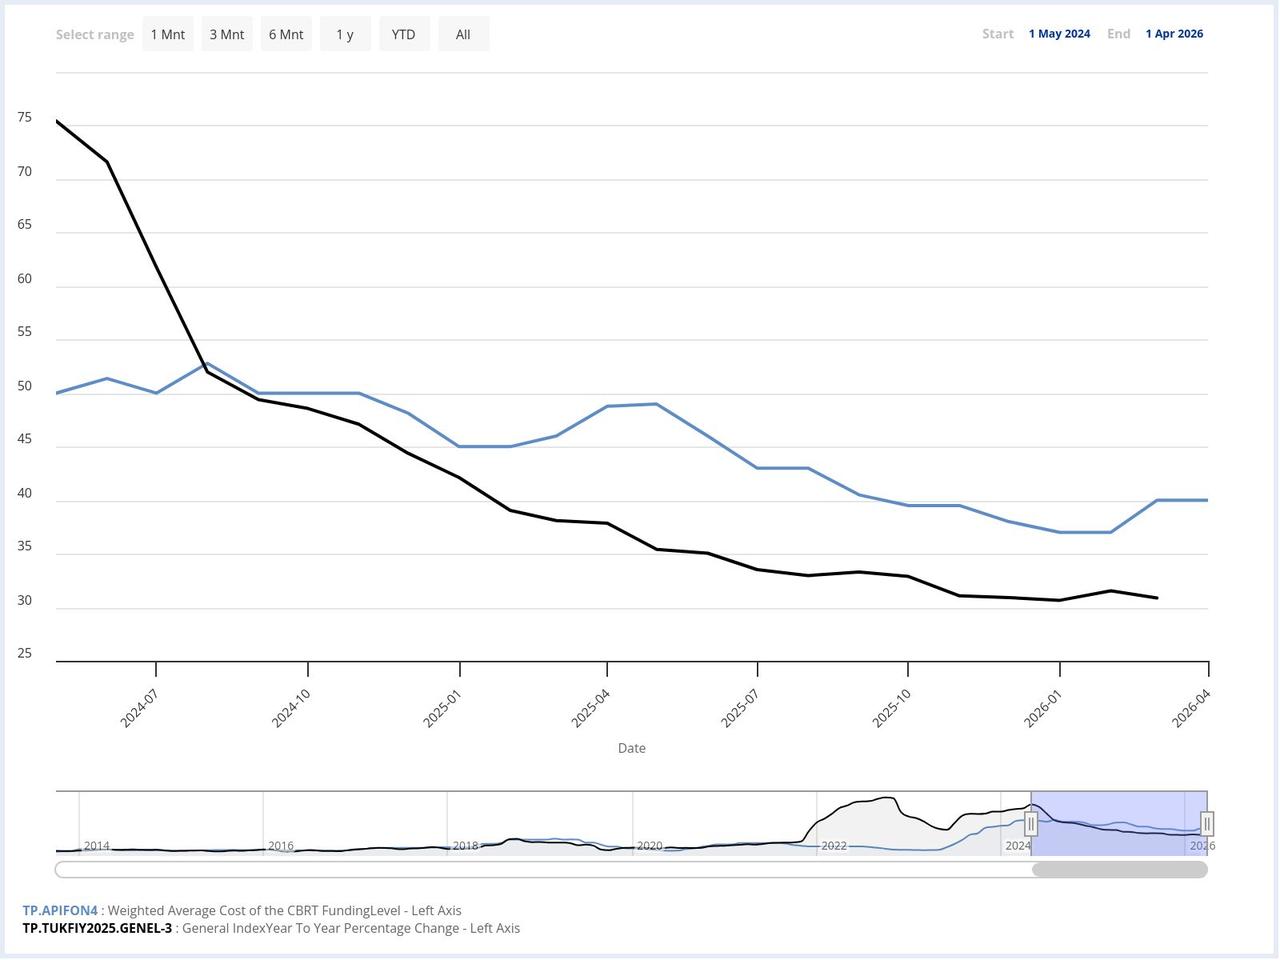Click the "Select range" label

point(95,33)
